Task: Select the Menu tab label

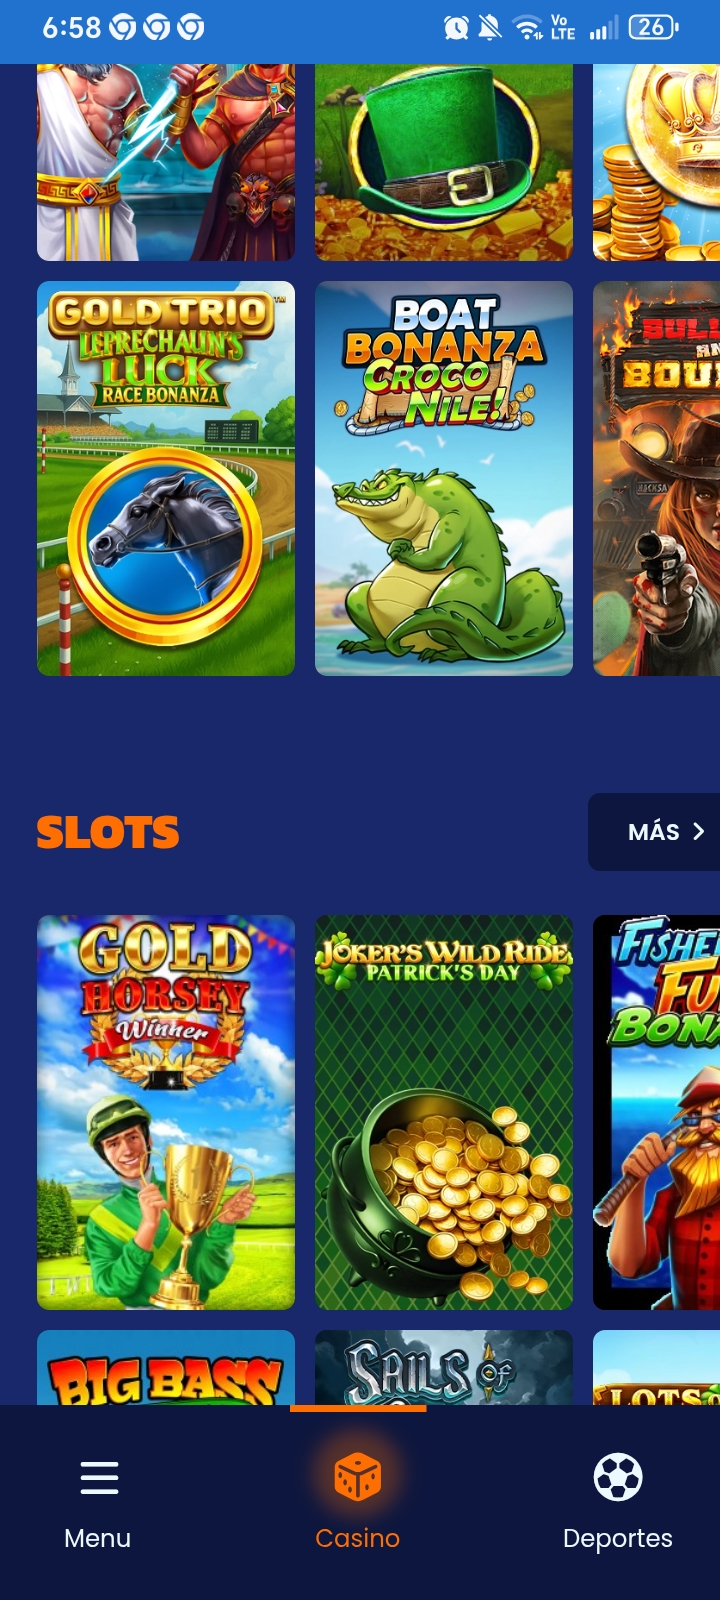Action: click(x=98, y=1538)
